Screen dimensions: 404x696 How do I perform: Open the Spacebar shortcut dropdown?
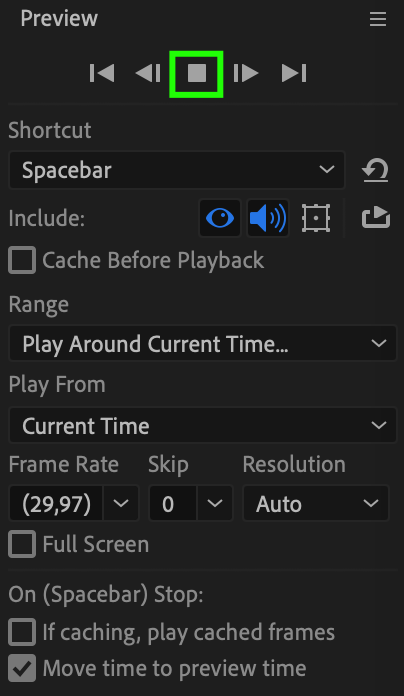click(177, 170)
